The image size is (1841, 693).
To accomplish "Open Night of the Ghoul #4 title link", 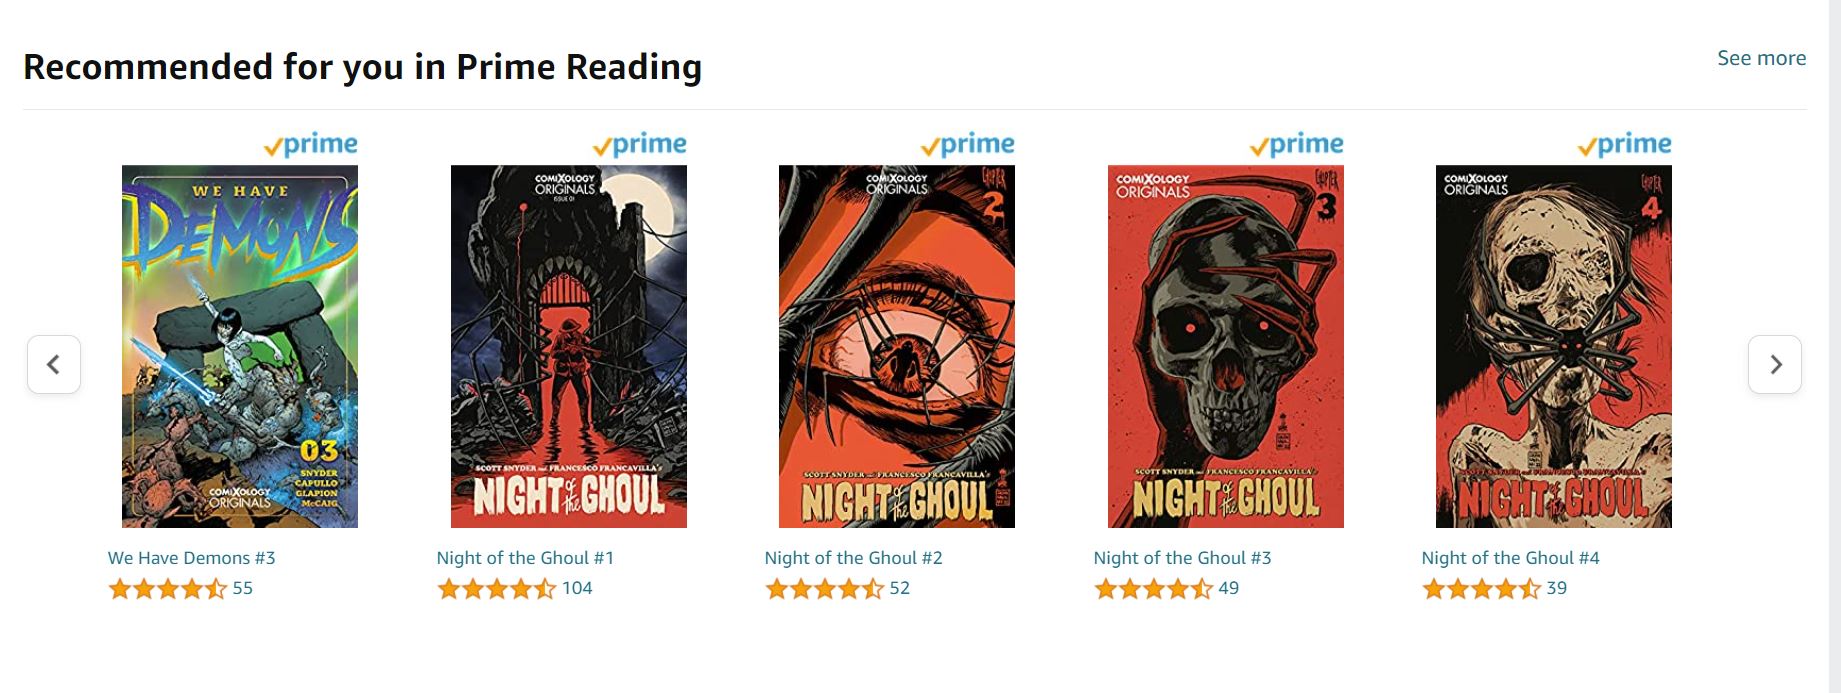I will pos(1510,558).
